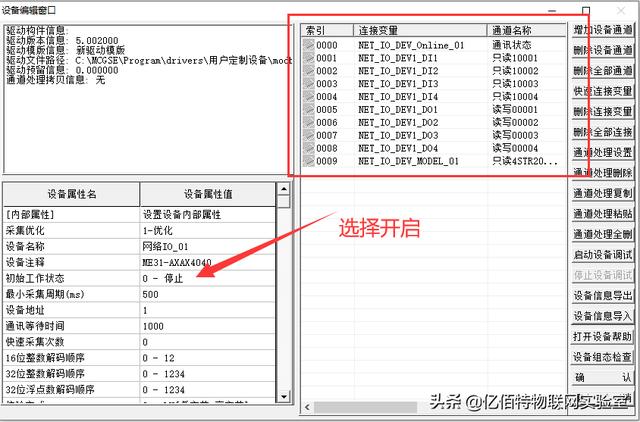Click 删除全部通道 button

click(x=602, y=71)
